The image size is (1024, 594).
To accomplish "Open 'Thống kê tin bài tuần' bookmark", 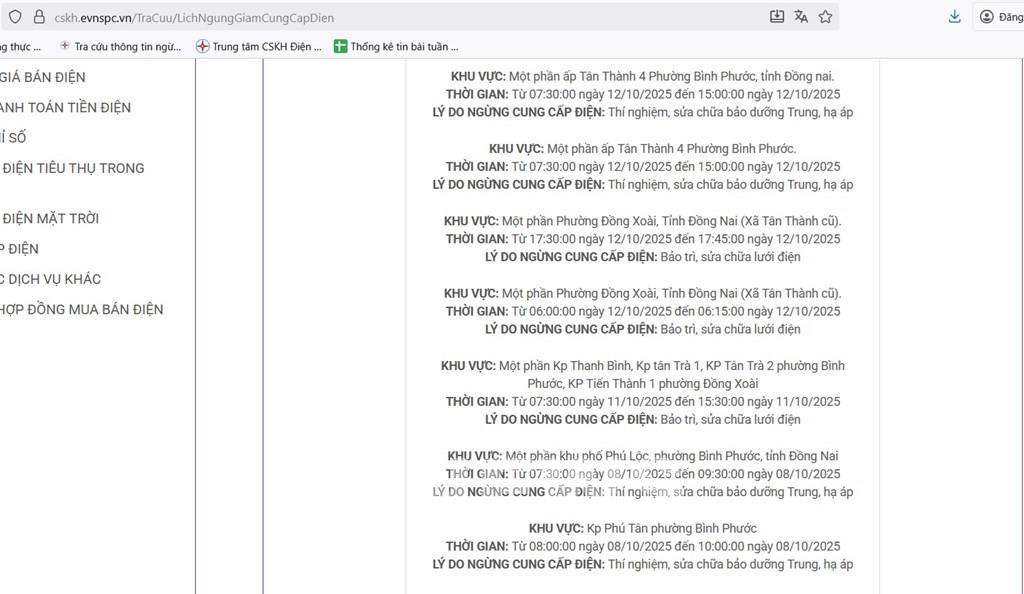I will 404,46.
